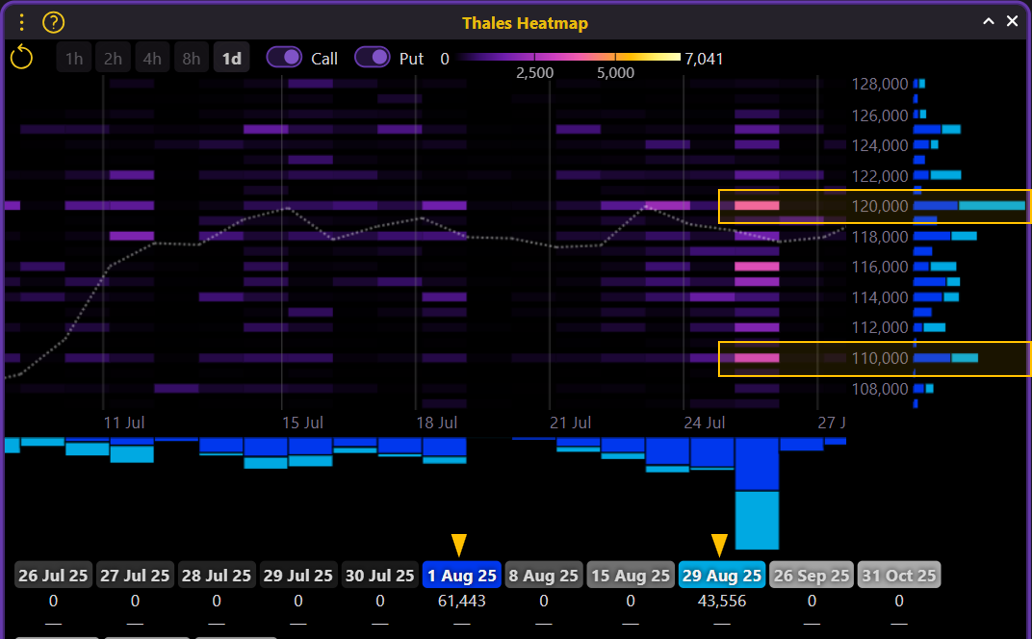Open the help question mark icon
1032x639 pixels.
coord(53,23)
